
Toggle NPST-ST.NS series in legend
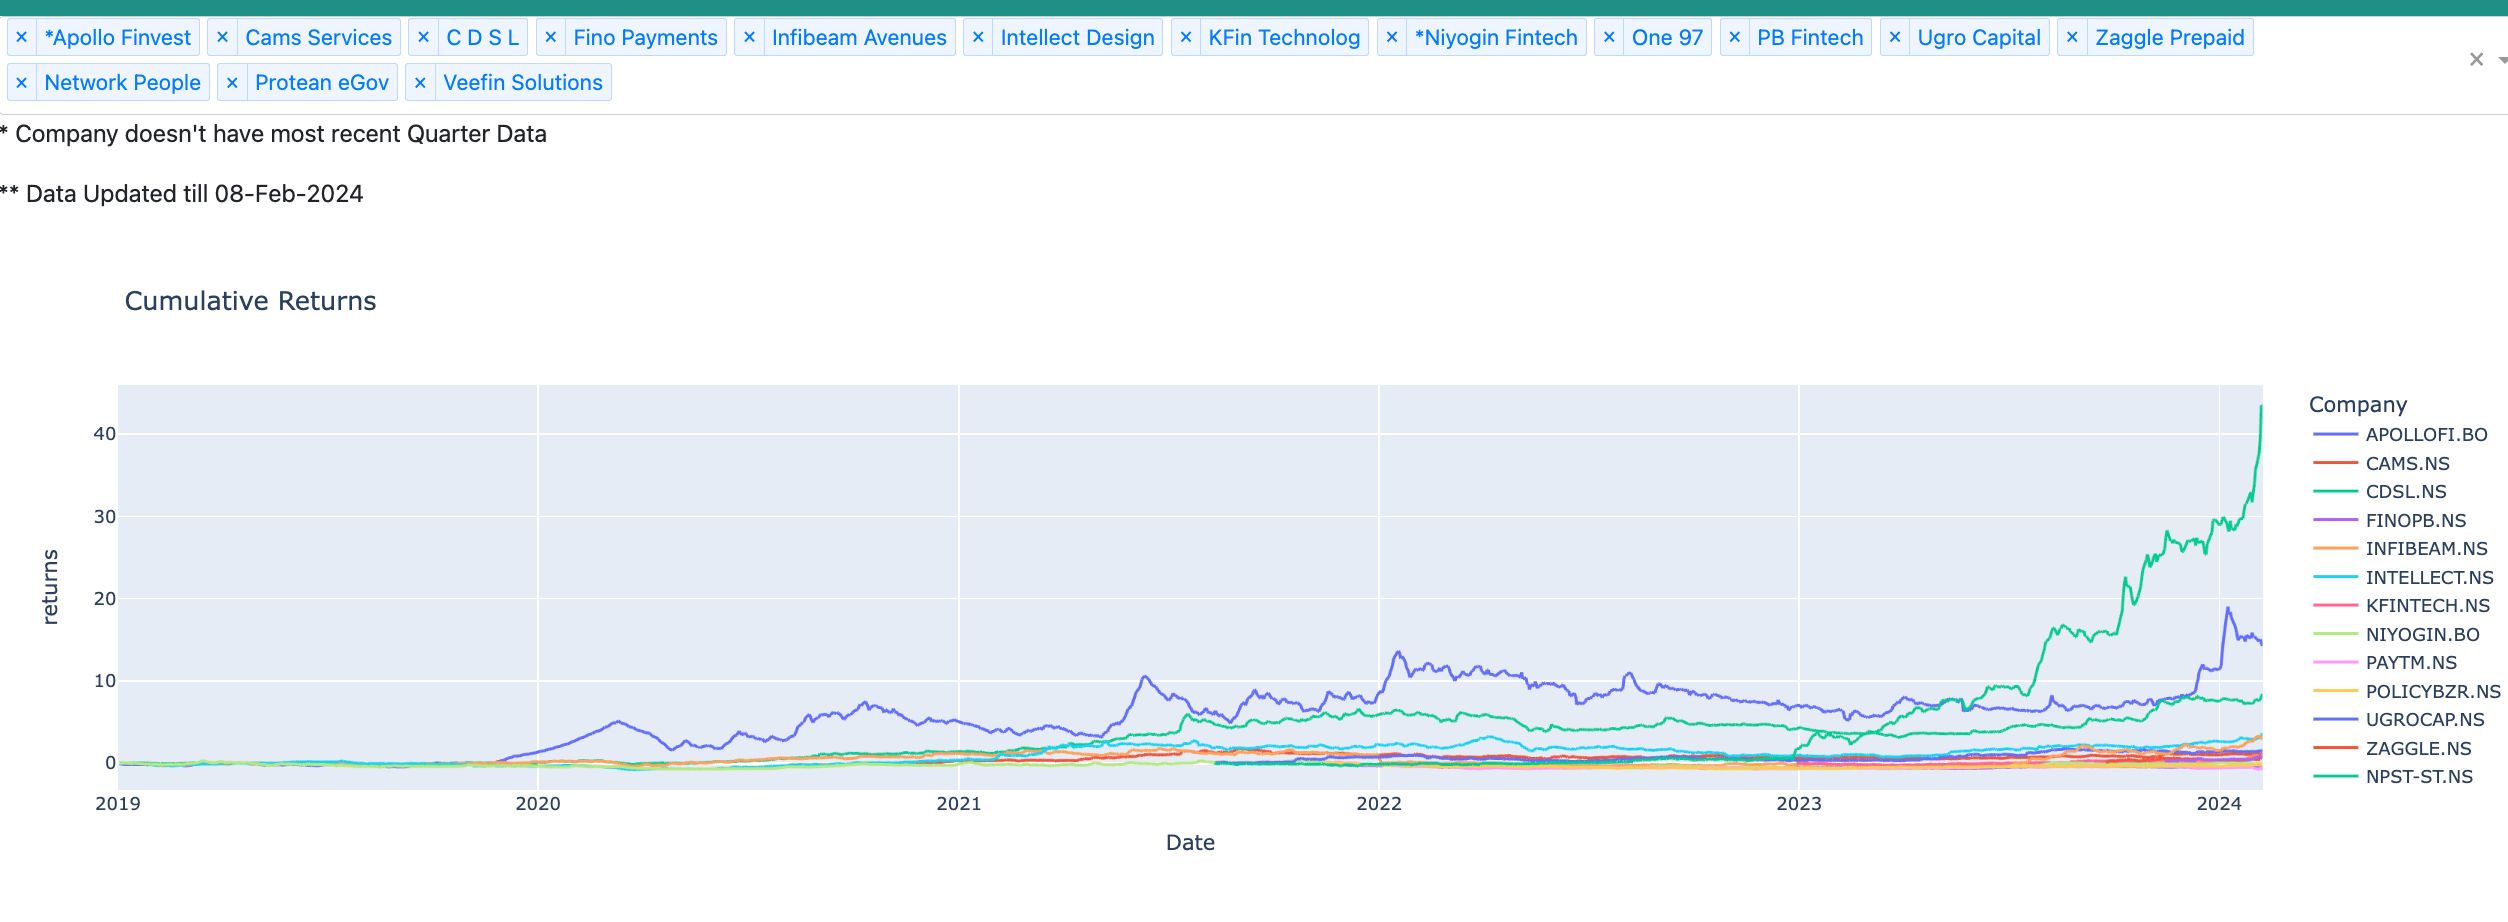pyautogui.click(x=2394, y=777)
